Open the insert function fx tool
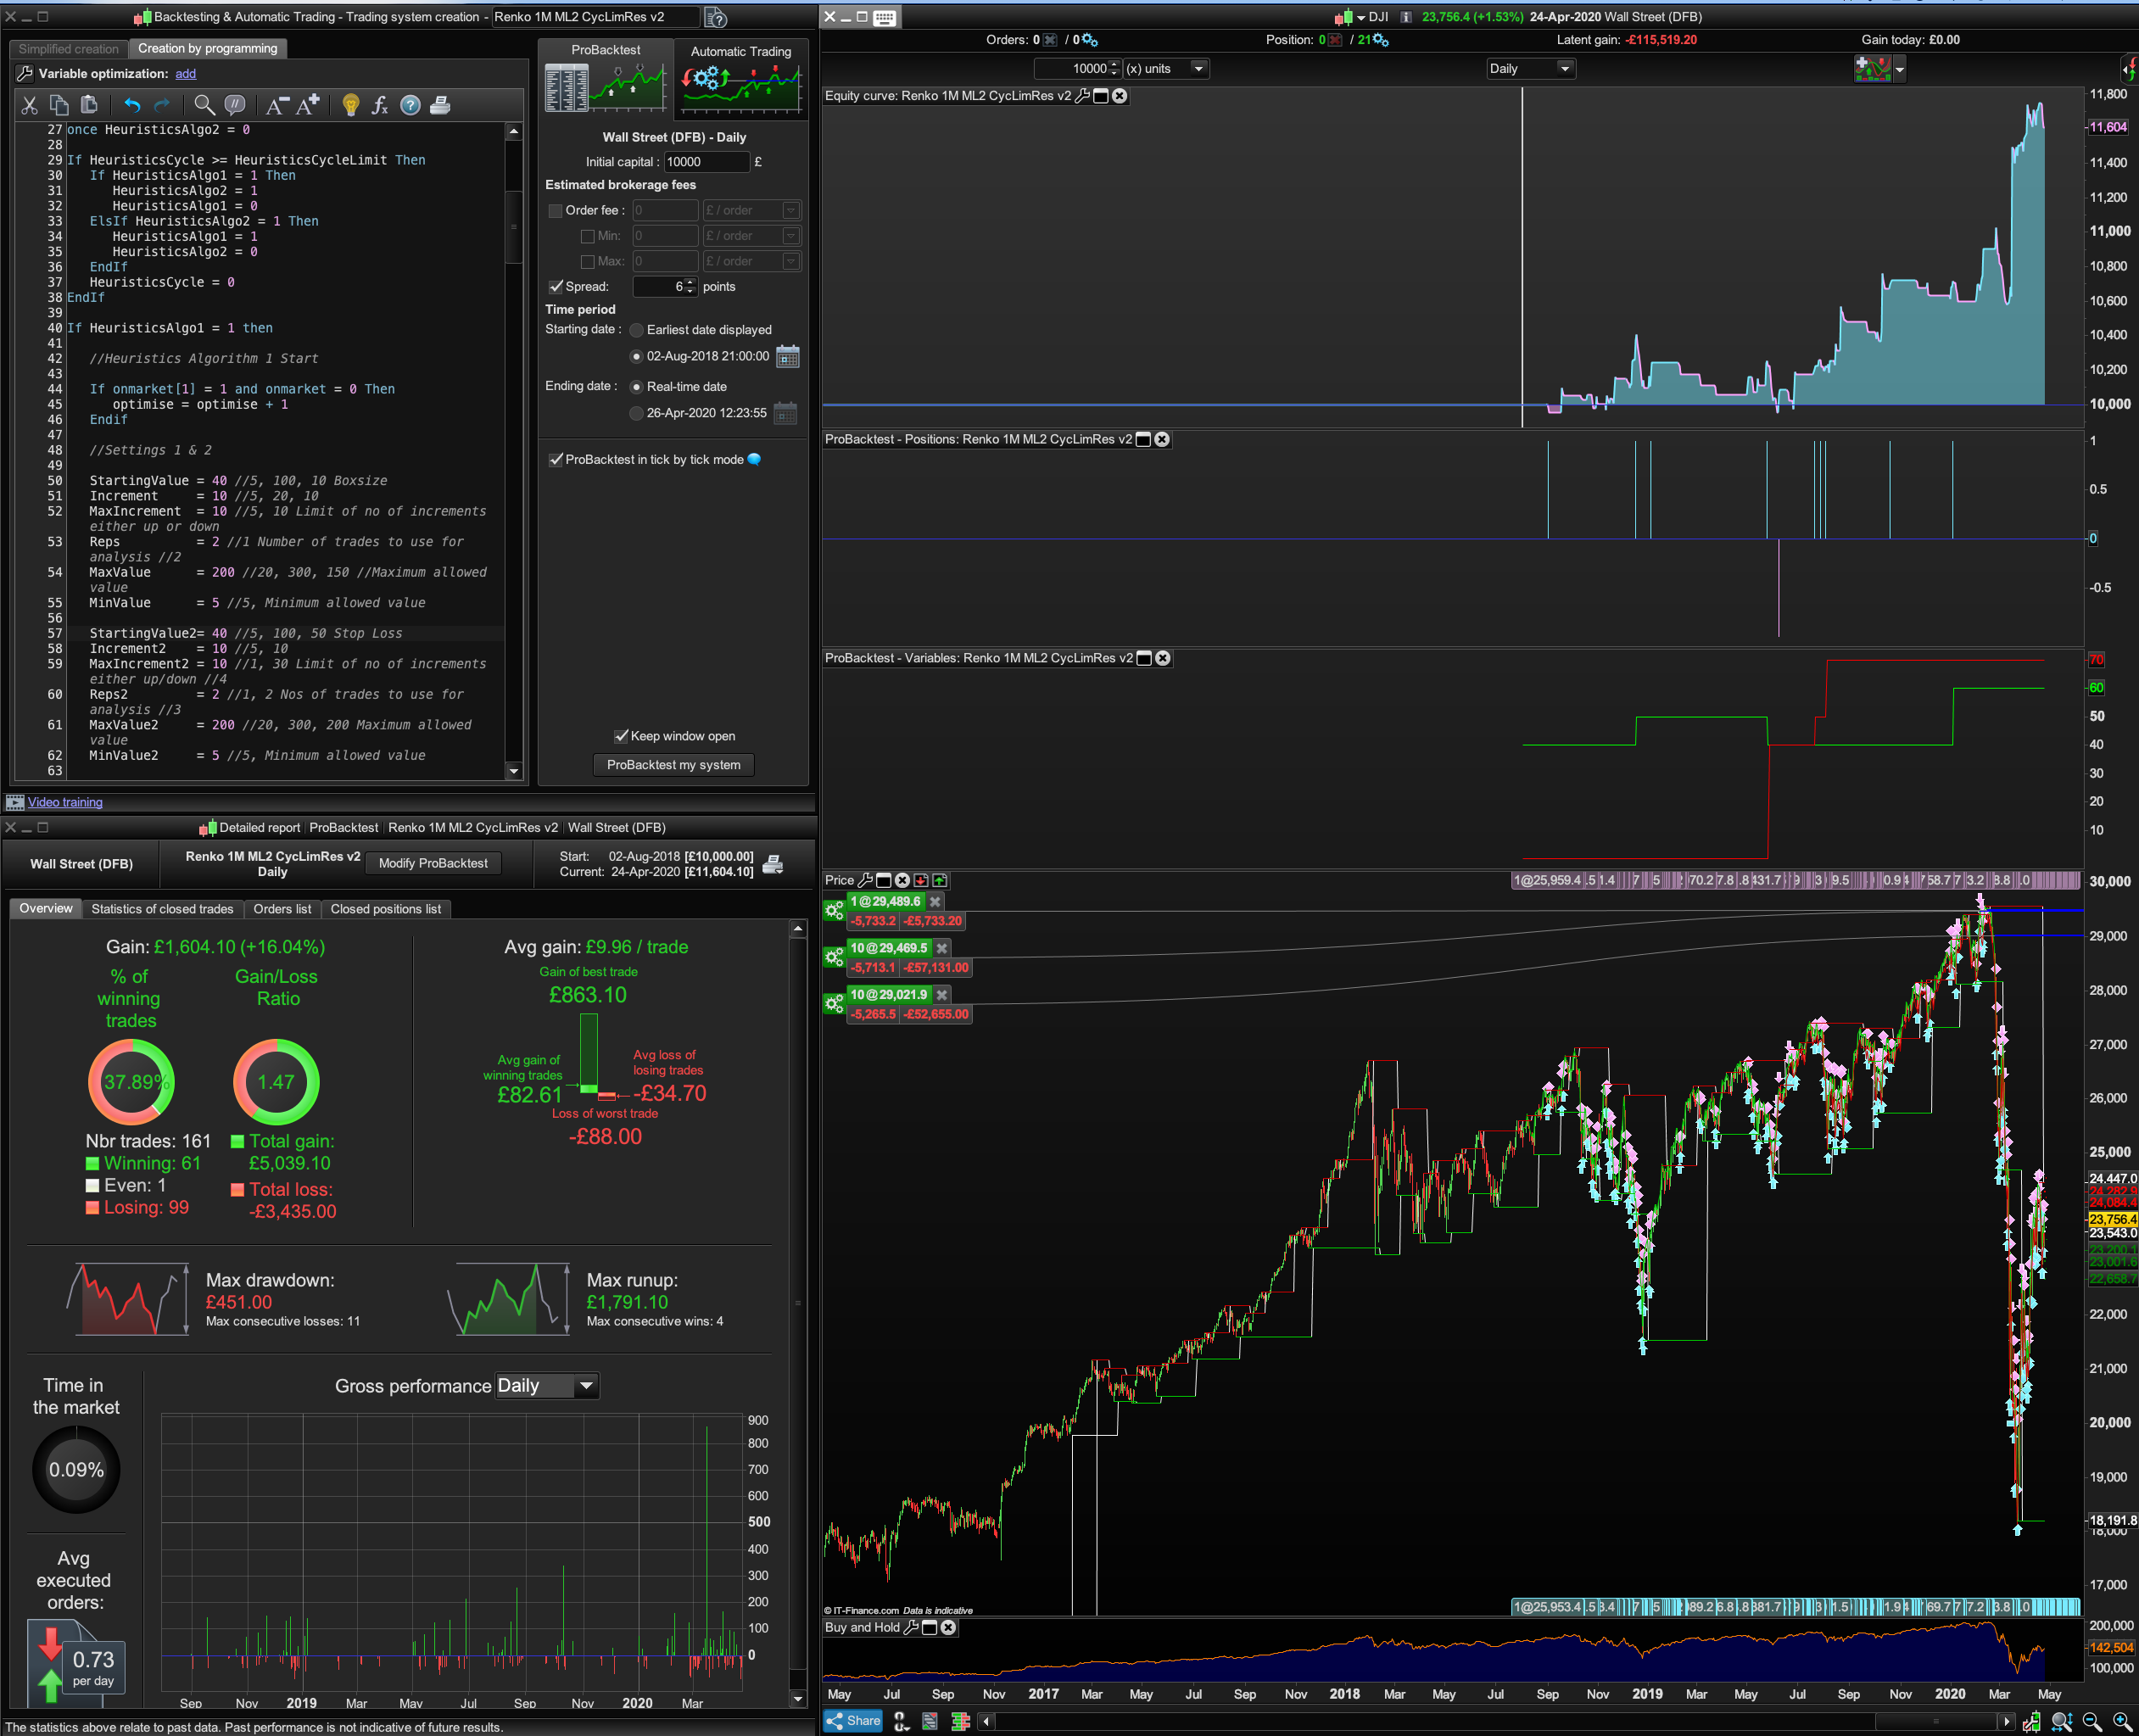 pyautogui.click(x=379, y=105)
